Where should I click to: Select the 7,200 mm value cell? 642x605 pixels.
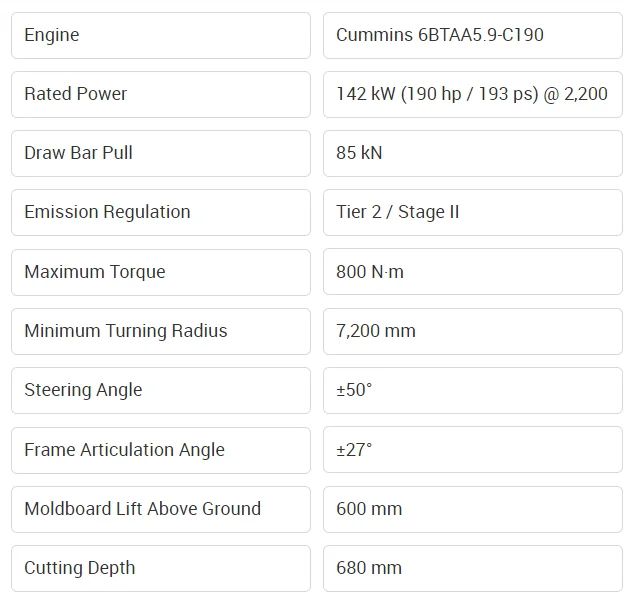pyautogui.click(x=472, y=331)
